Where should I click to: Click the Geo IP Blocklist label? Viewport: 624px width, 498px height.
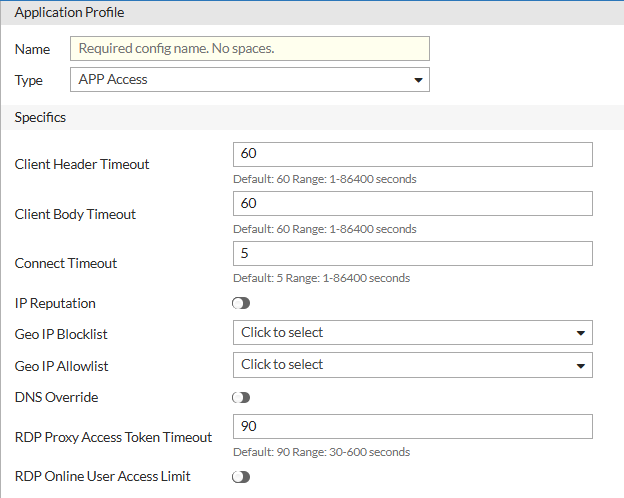[61, 333]
